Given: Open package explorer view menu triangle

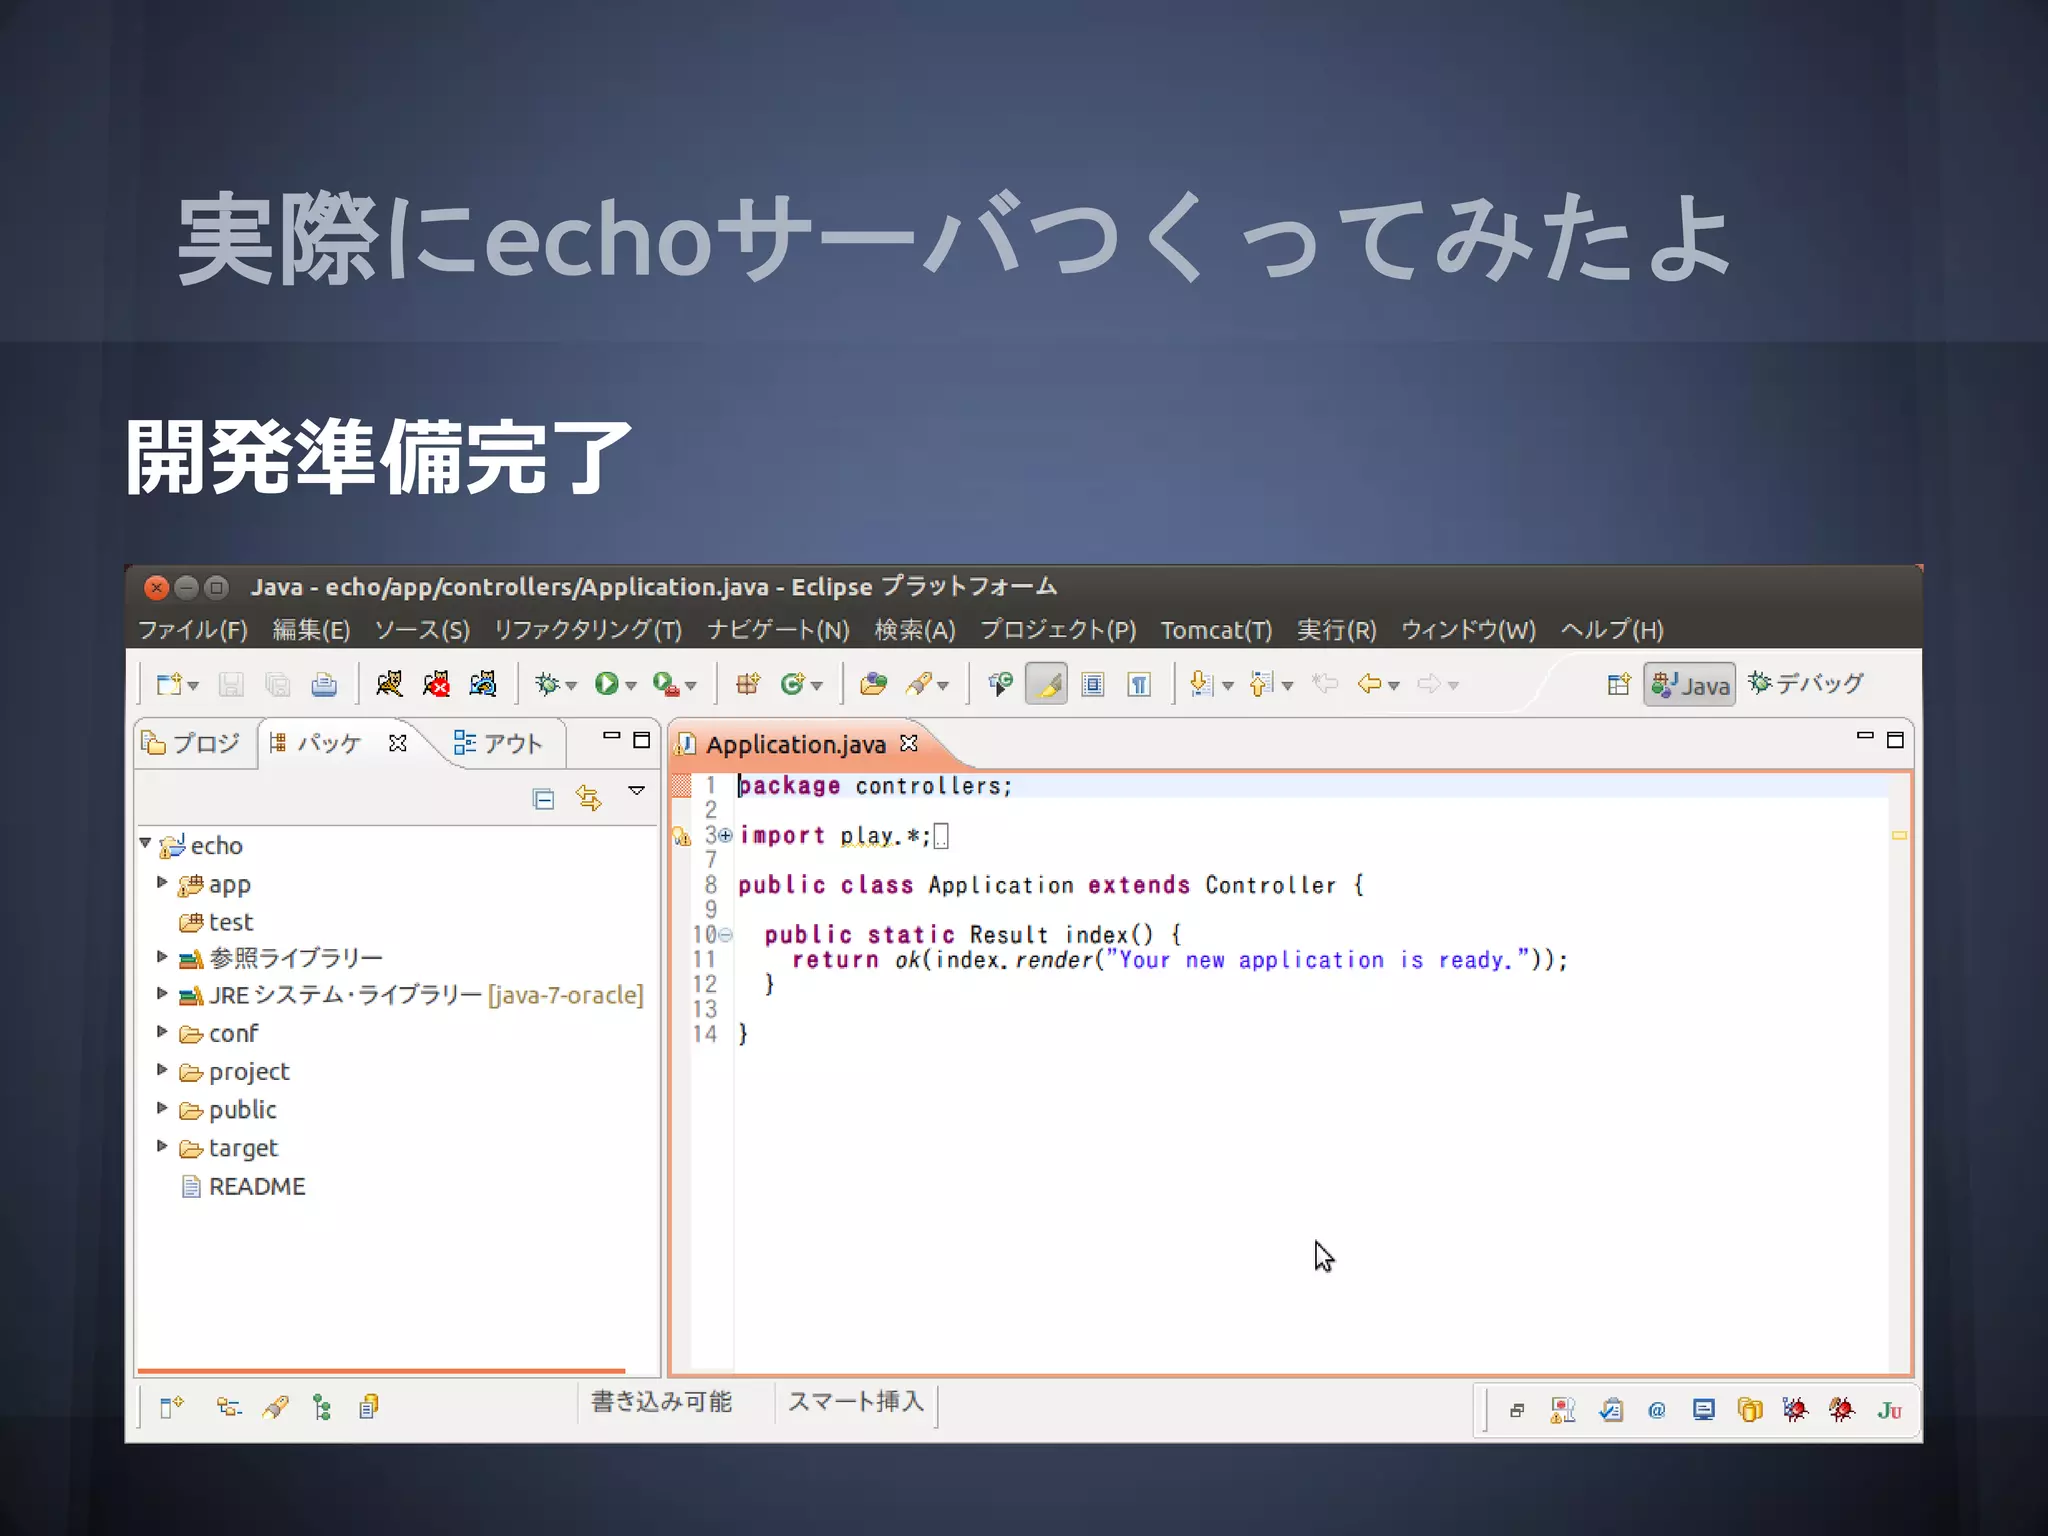Looking at the screenshot, I should [636, 790].
